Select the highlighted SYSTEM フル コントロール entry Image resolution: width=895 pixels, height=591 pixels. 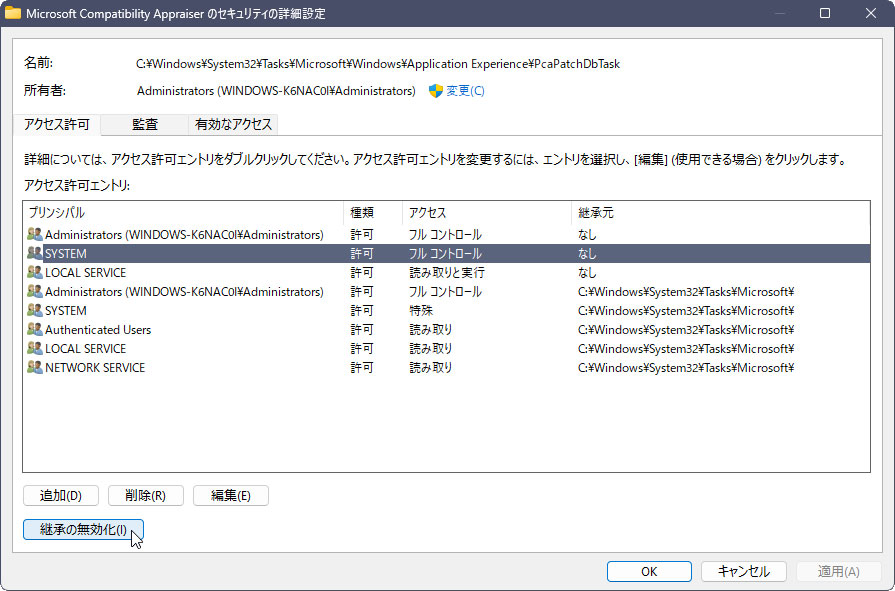[x=447, y=254]
